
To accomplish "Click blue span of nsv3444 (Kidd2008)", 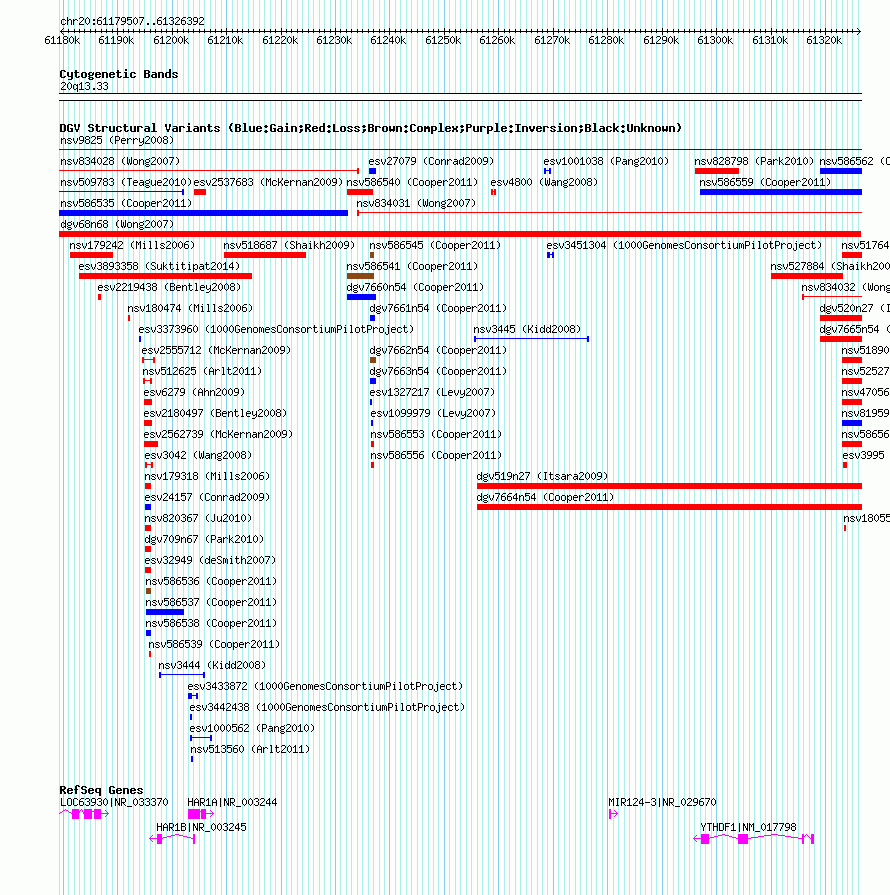I will 182,675.
